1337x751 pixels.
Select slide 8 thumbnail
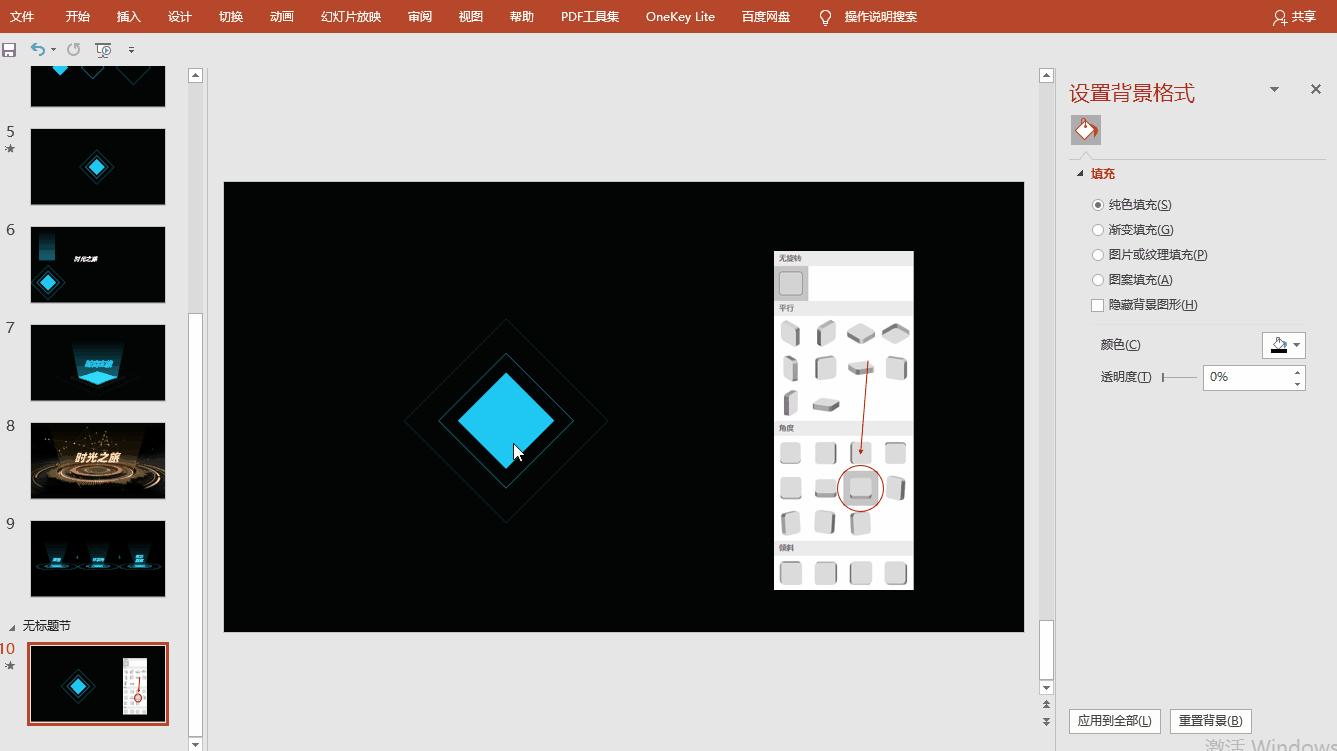(98, 460)
